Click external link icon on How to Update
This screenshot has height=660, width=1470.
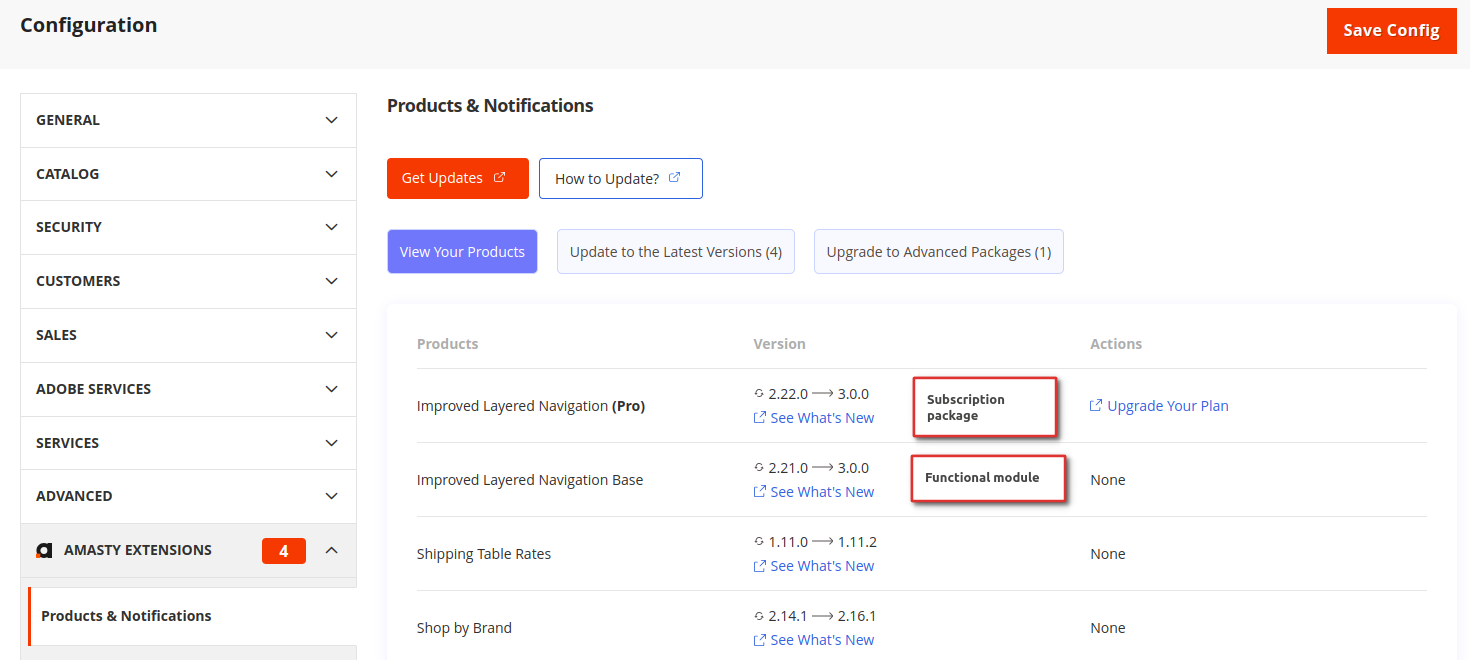tap(674, 177)
